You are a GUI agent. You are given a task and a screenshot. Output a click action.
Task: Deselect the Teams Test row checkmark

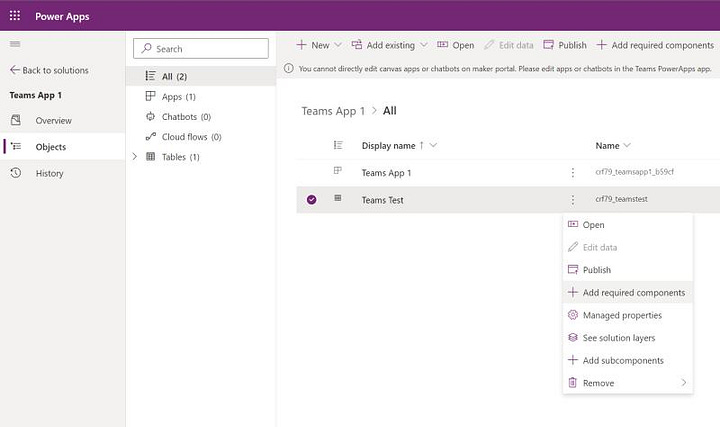pyautogui.click(x=311, y=200)
